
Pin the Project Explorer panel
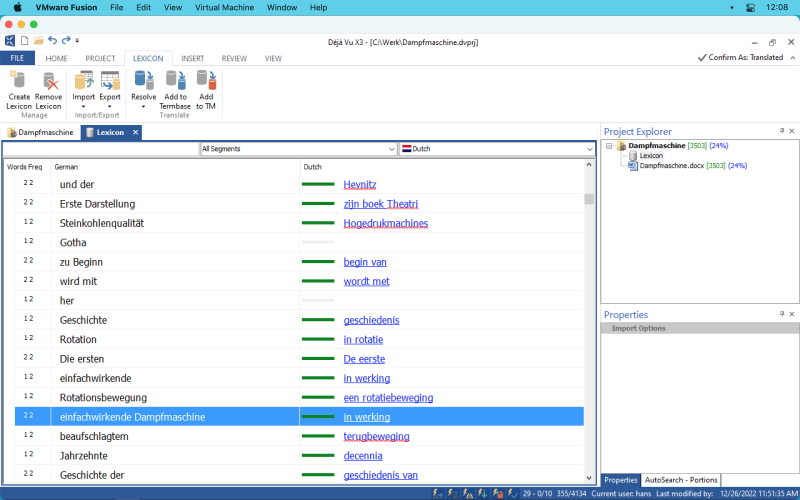point(782,131)
